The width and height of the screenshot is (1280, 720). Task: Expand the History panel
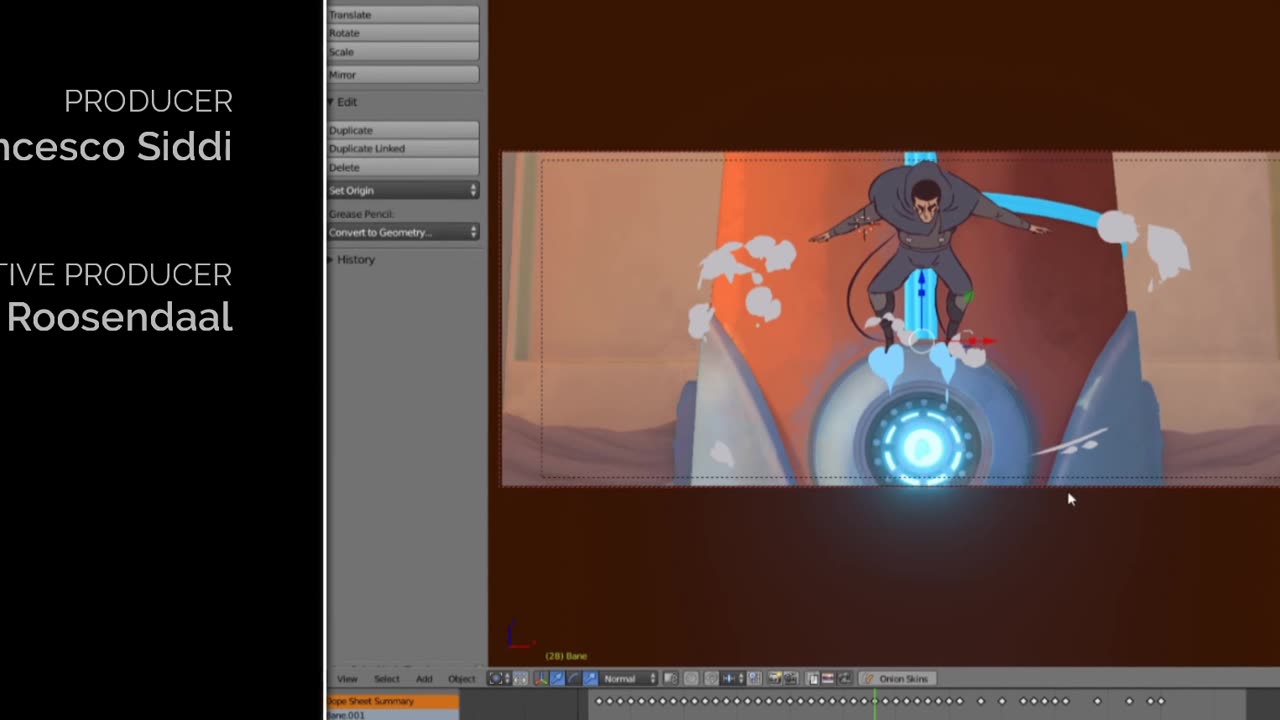tap(351, 259)
